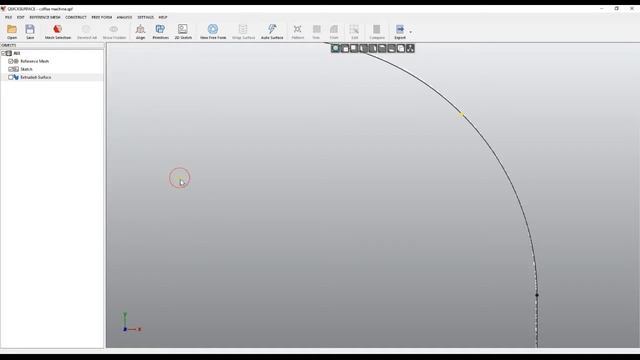Viewport: 640px width, 360px height.
Task: Click the yellow point on the arc
Action: tap(461, 115)
